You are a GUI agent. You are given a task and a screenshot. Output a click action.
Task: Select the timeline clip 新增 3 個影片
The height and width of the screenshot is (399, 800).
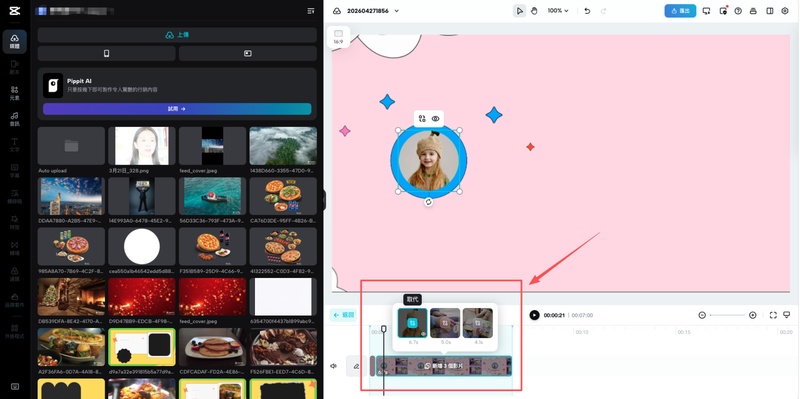tap(444, 366)
